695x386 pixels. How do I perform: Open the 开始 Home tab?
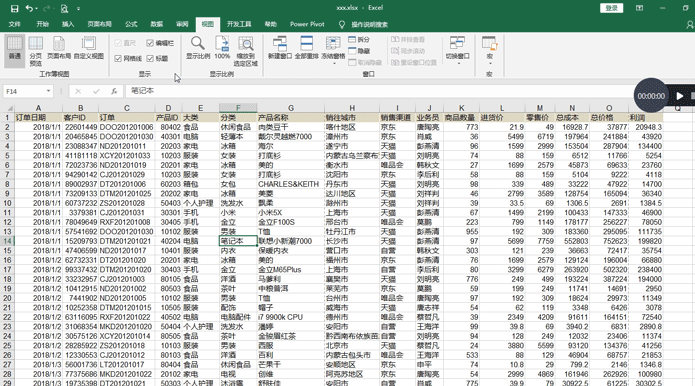43,24
